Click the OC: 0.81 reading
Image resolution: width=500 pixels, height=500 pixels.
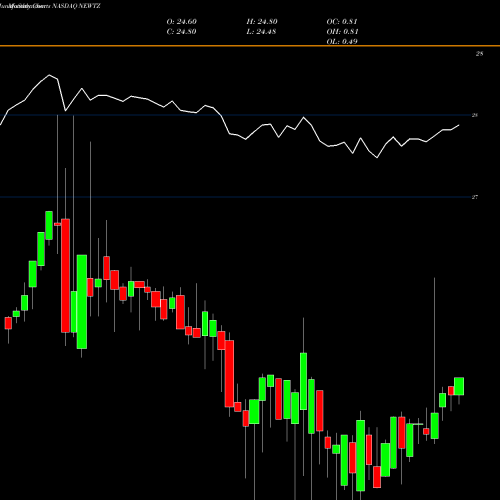(342, 22)
